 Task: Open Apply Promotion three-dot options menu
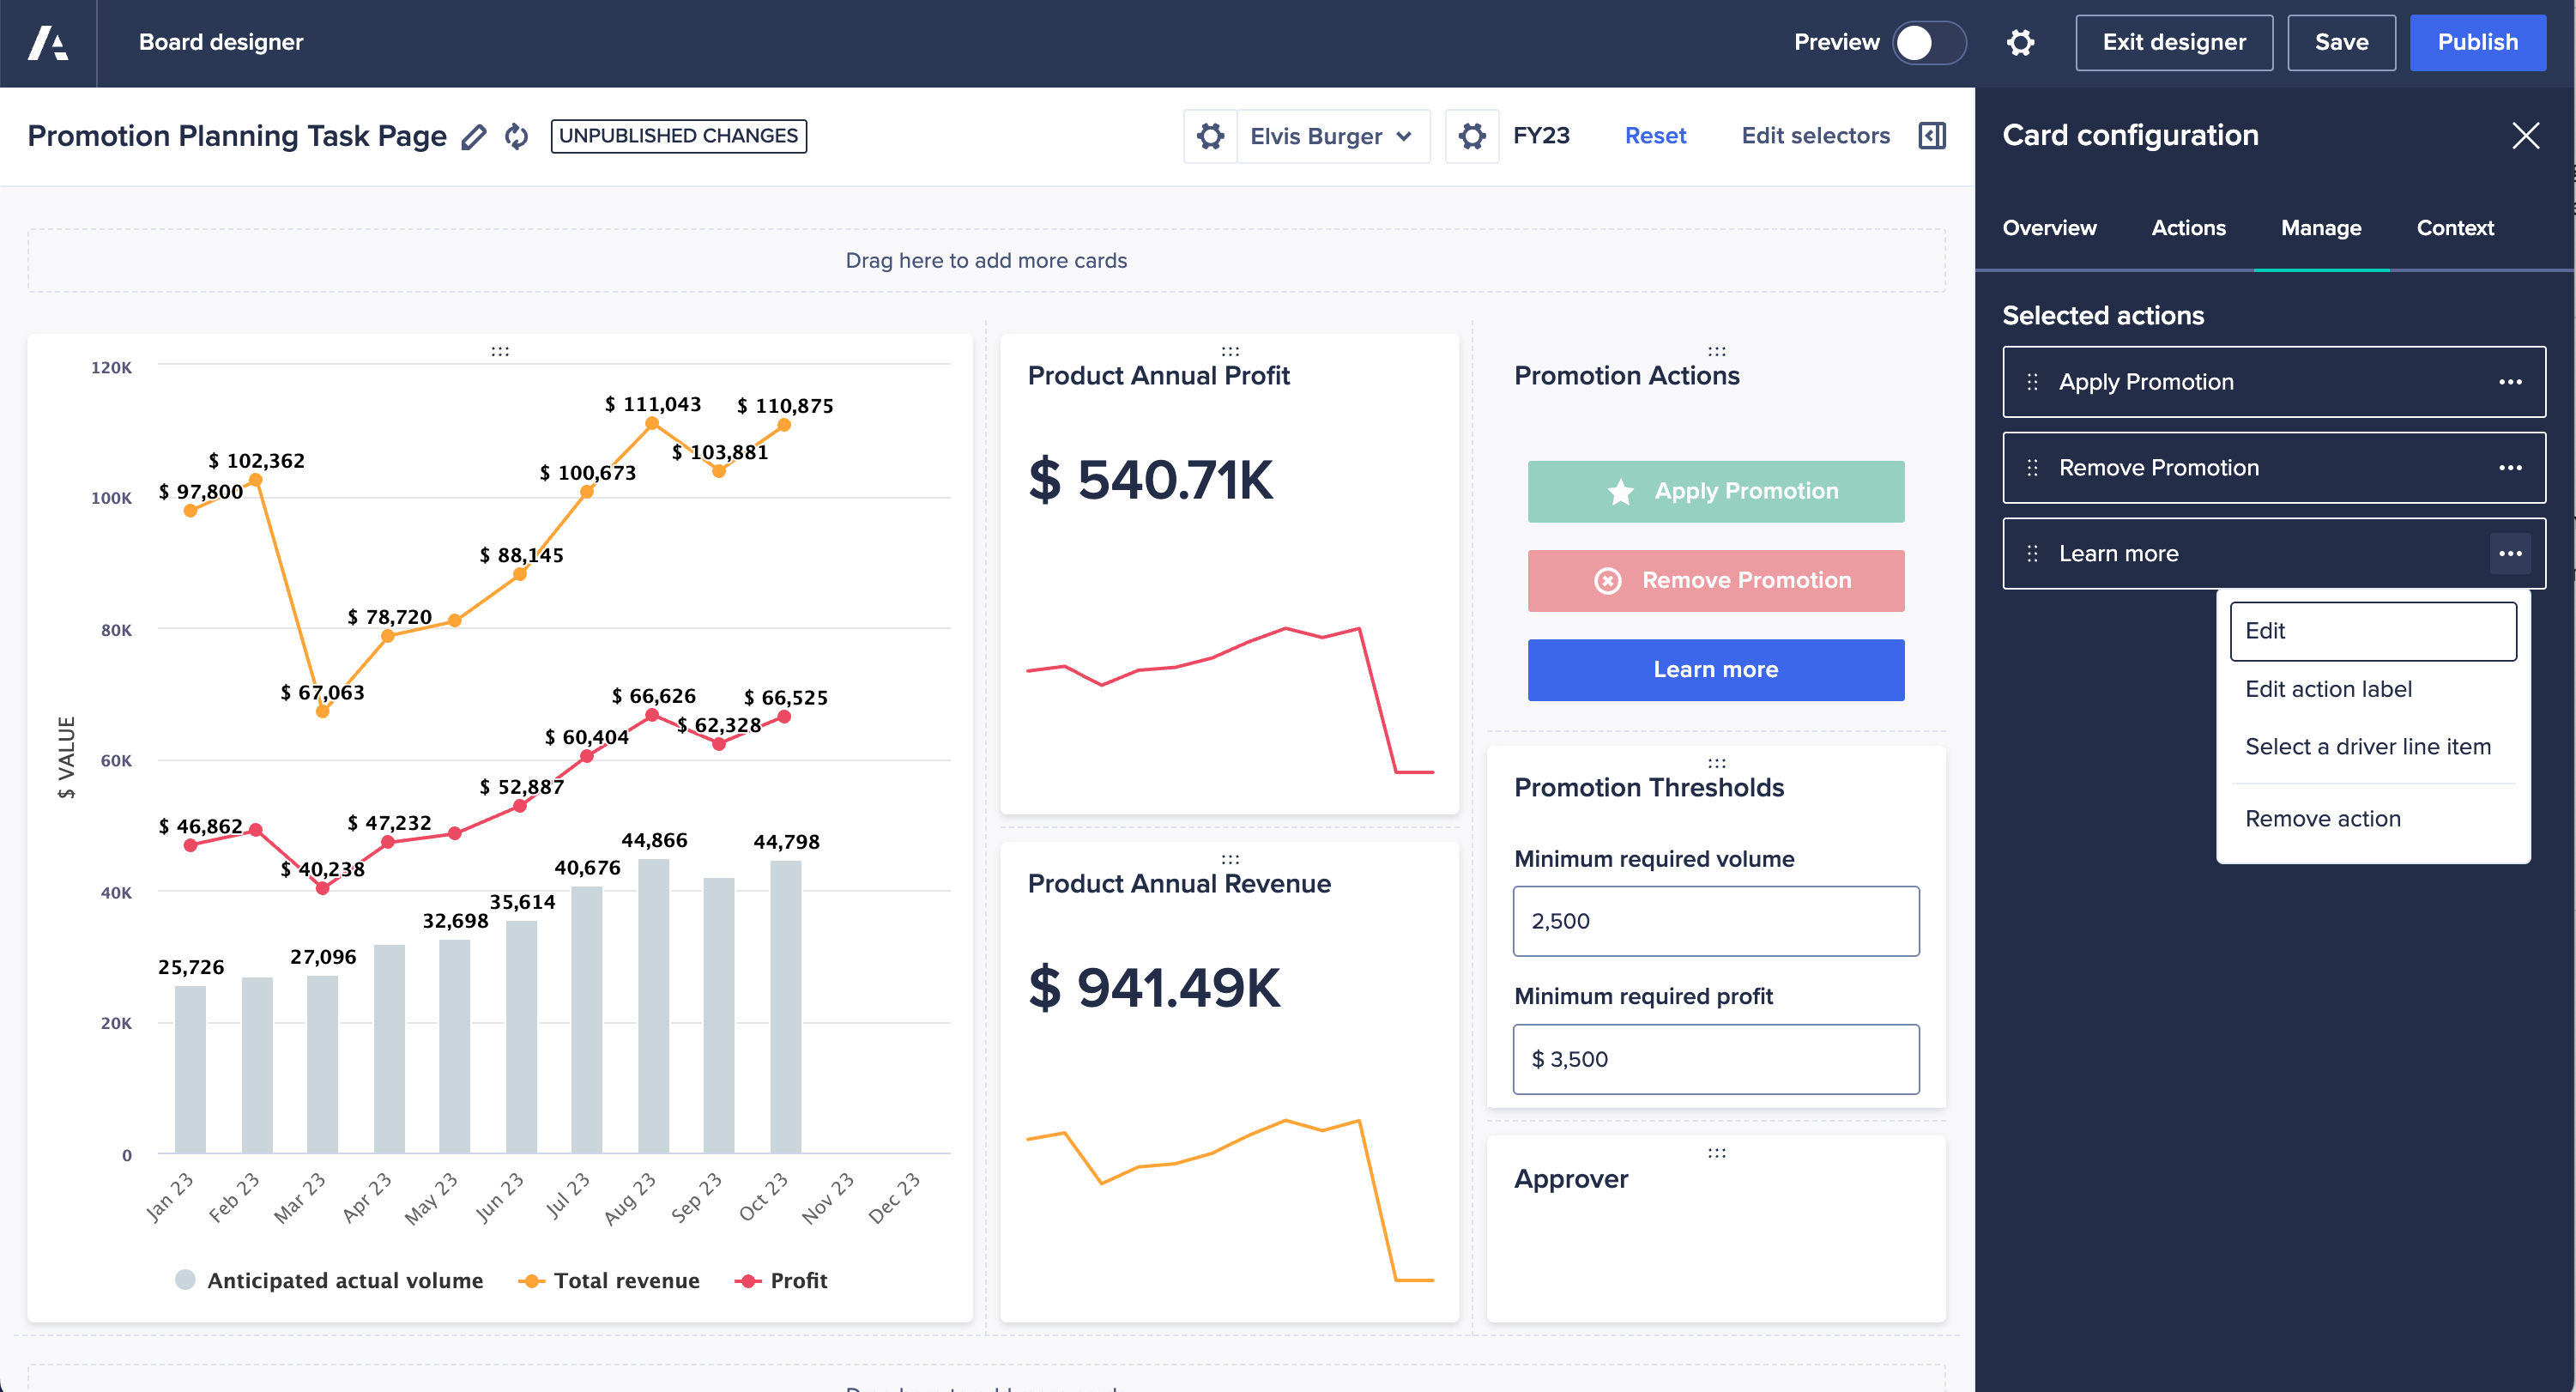click(x=2510, y=382)
